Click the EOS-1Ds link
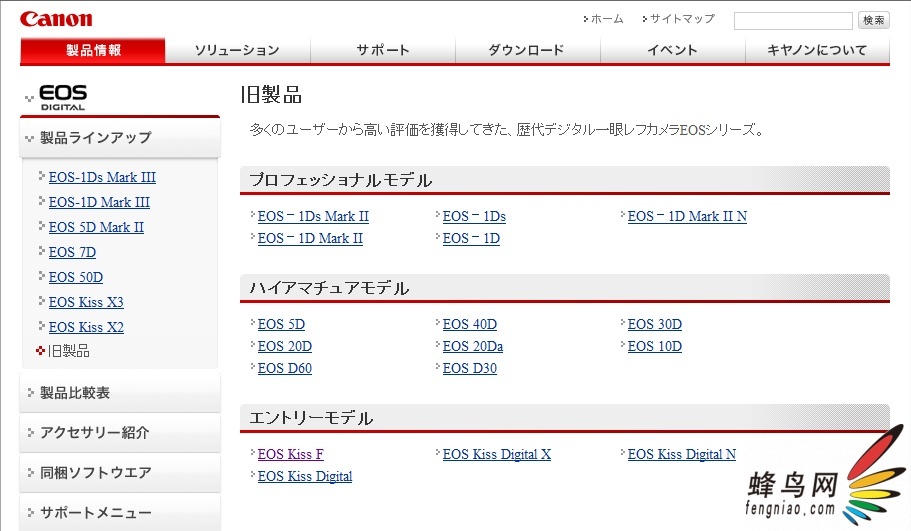The width and height of the screenshot is (911, 531). [474, 216]
